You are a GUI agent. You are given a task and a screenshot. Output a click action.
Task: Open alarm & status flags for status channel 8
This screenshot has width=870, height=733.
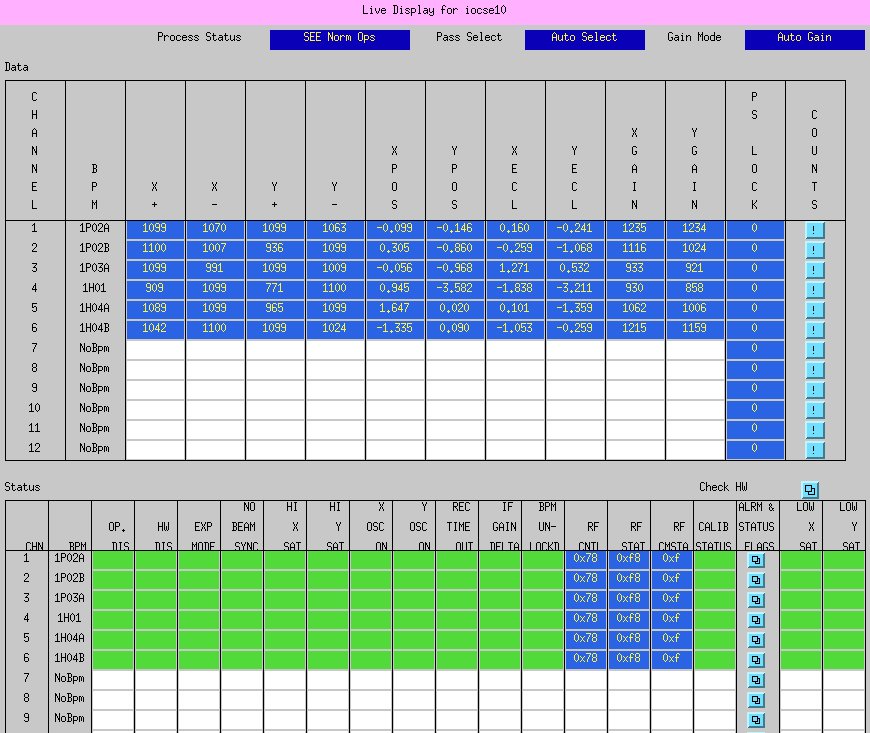coord(756,700)
